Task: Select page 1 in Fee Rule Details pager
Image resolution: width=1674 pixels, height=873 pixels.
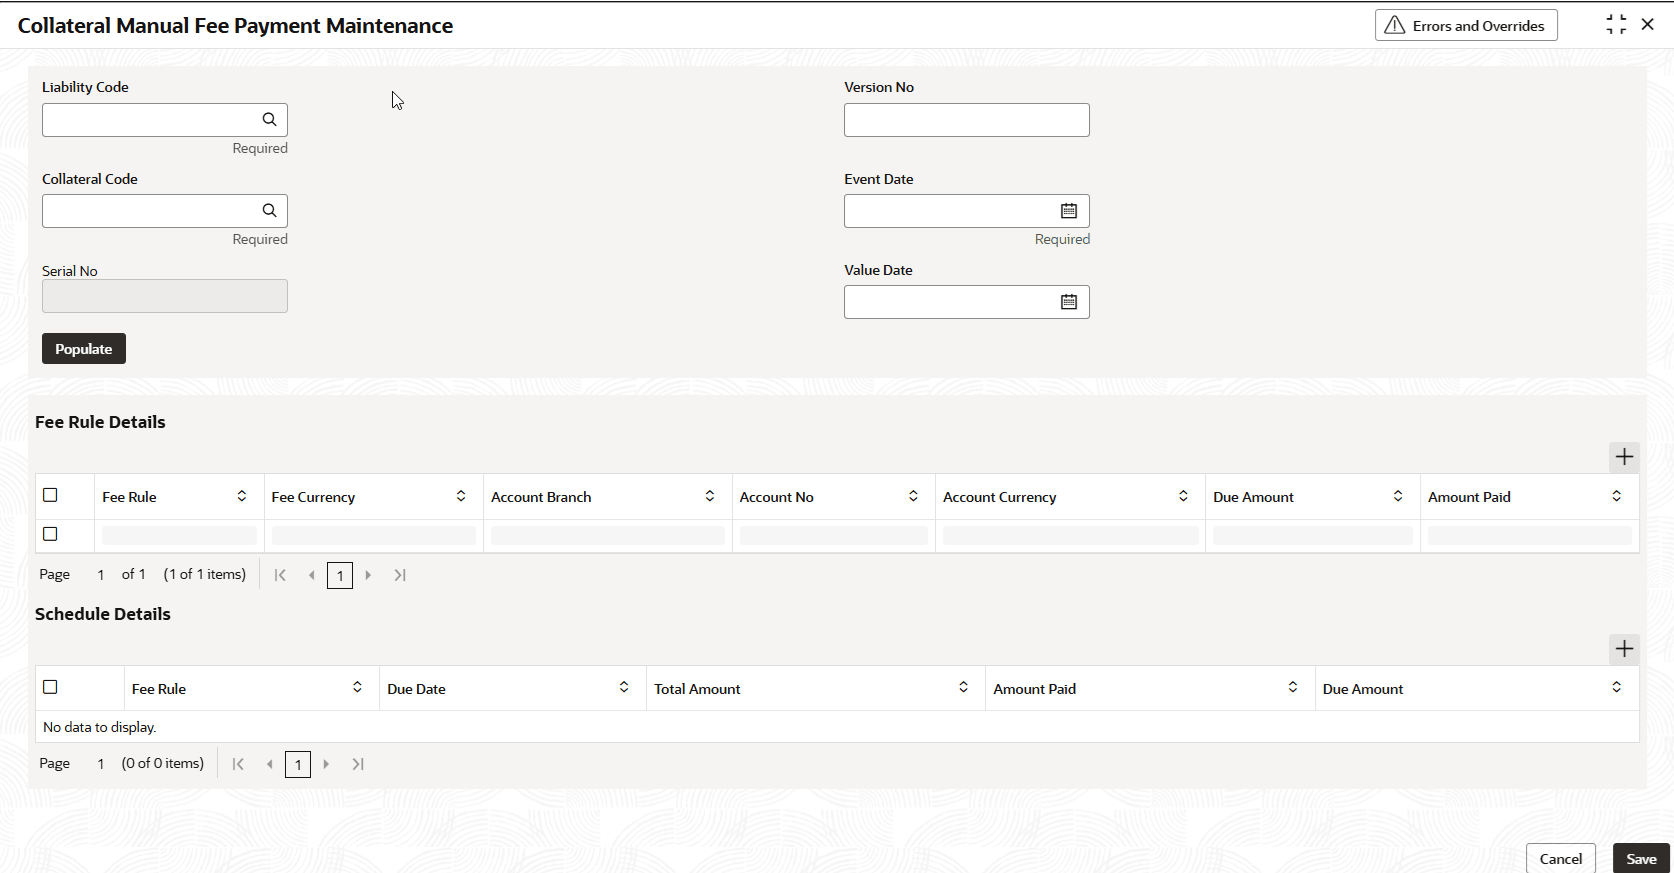Action: (x=340, y=576)
